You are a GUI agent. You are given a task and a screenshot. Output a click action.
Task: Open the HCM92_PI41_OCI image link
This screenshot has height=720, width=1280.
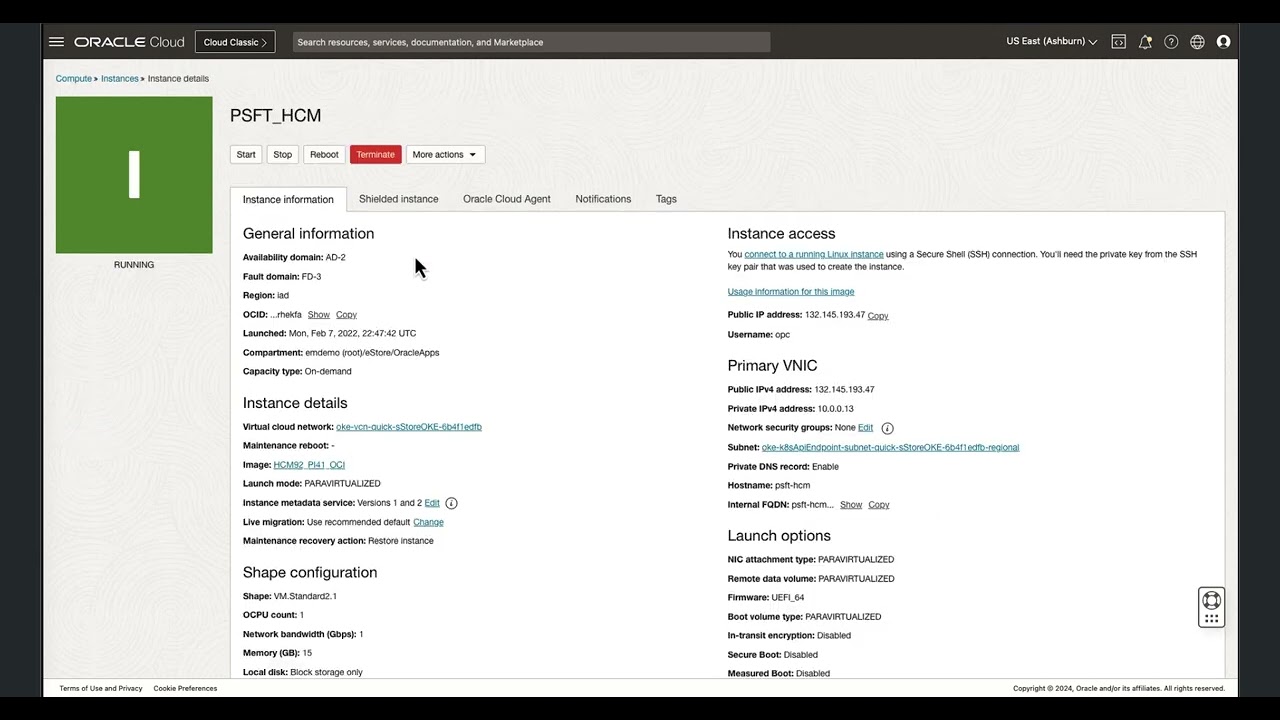[309, 465]
